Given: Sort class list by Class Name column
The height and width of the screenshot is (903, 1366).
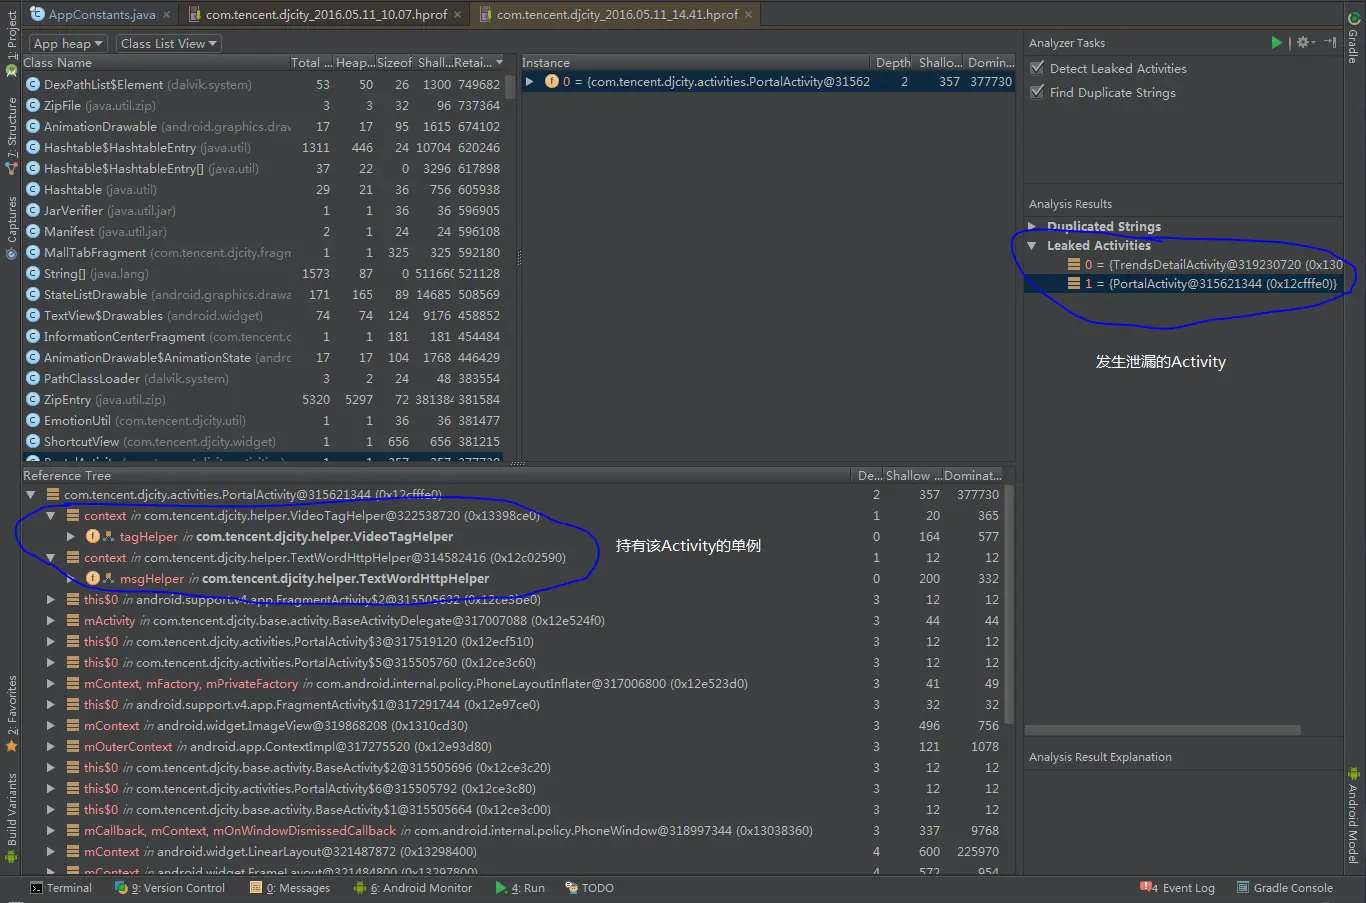Looking at the screenshot, I should click(x=155, y=63).
